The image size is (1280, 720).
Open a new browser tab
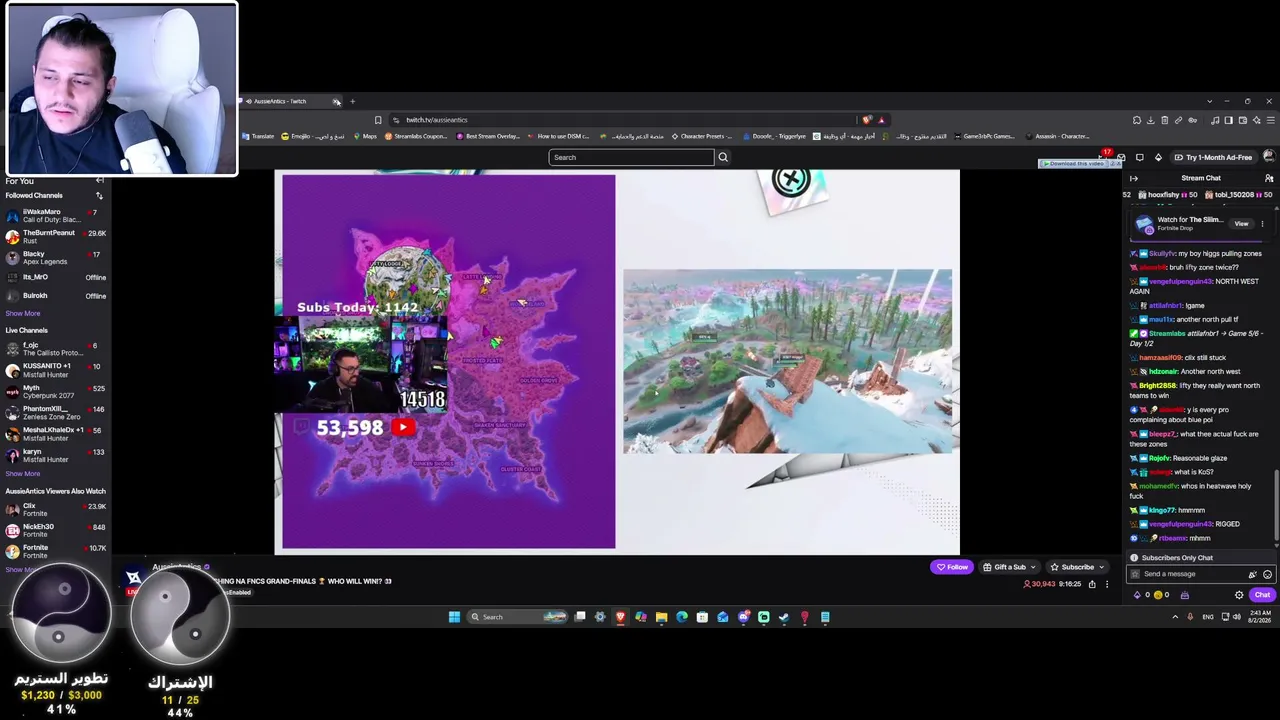(352, 101)
